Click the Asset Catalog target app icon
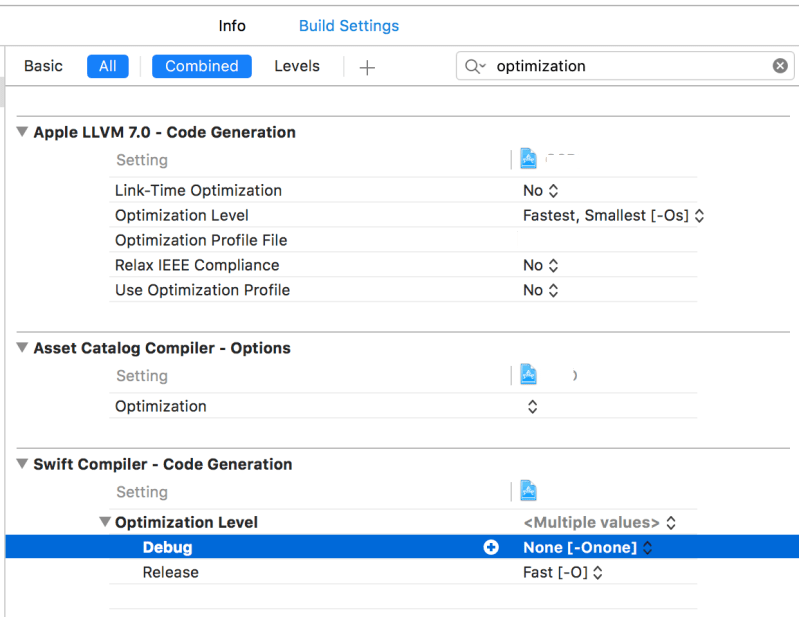 pyautogui.click(x=529, y=375)
